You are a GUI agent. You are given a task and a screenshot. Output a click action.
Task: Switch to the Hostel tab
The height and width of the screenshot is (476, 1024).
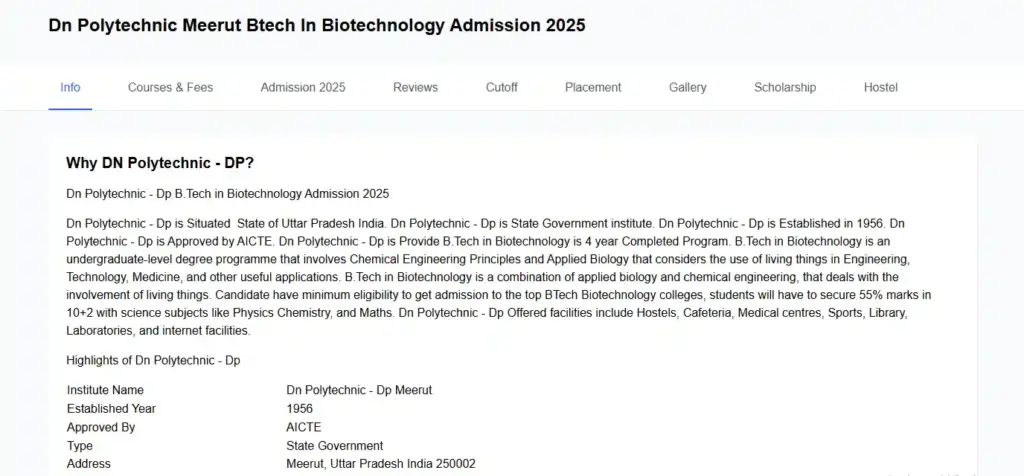880,87
